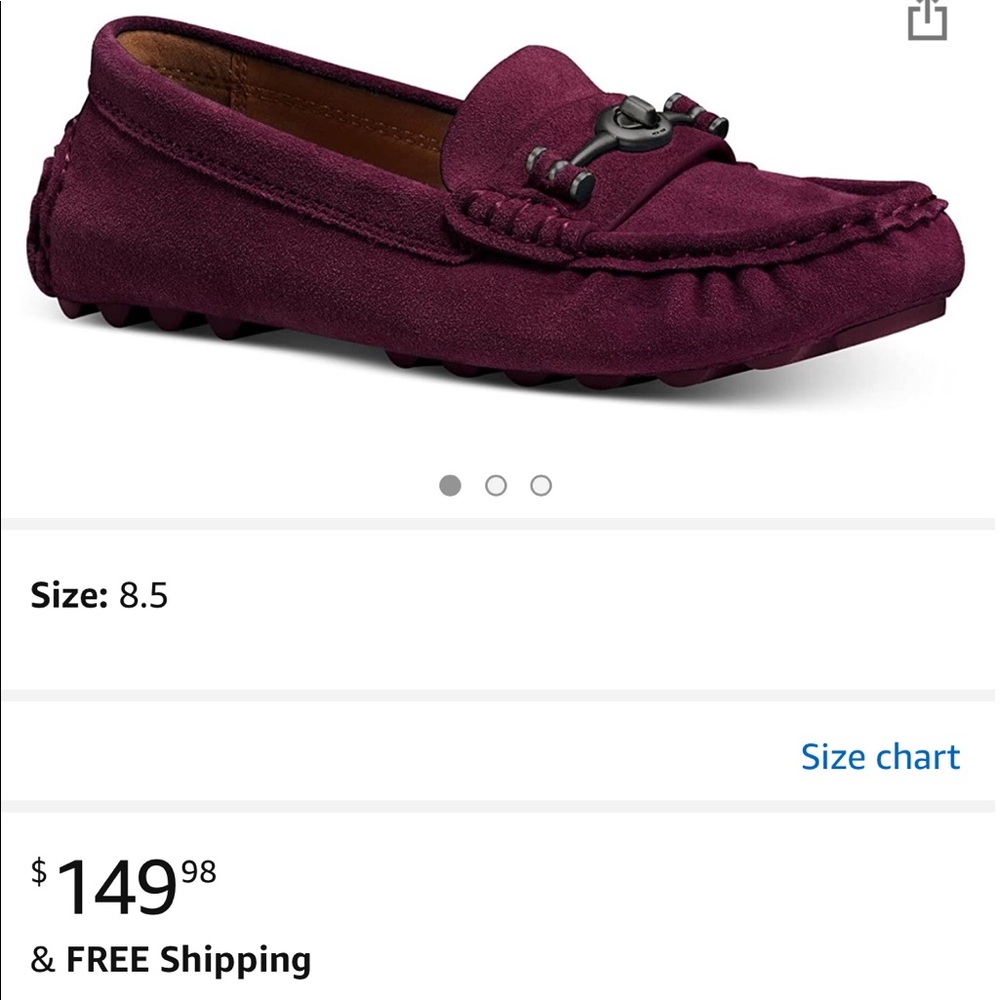Image resolution: width=1000 pixels, height=1000 pixels.
Task: Click the blue Size chart link
Action: 878,757
